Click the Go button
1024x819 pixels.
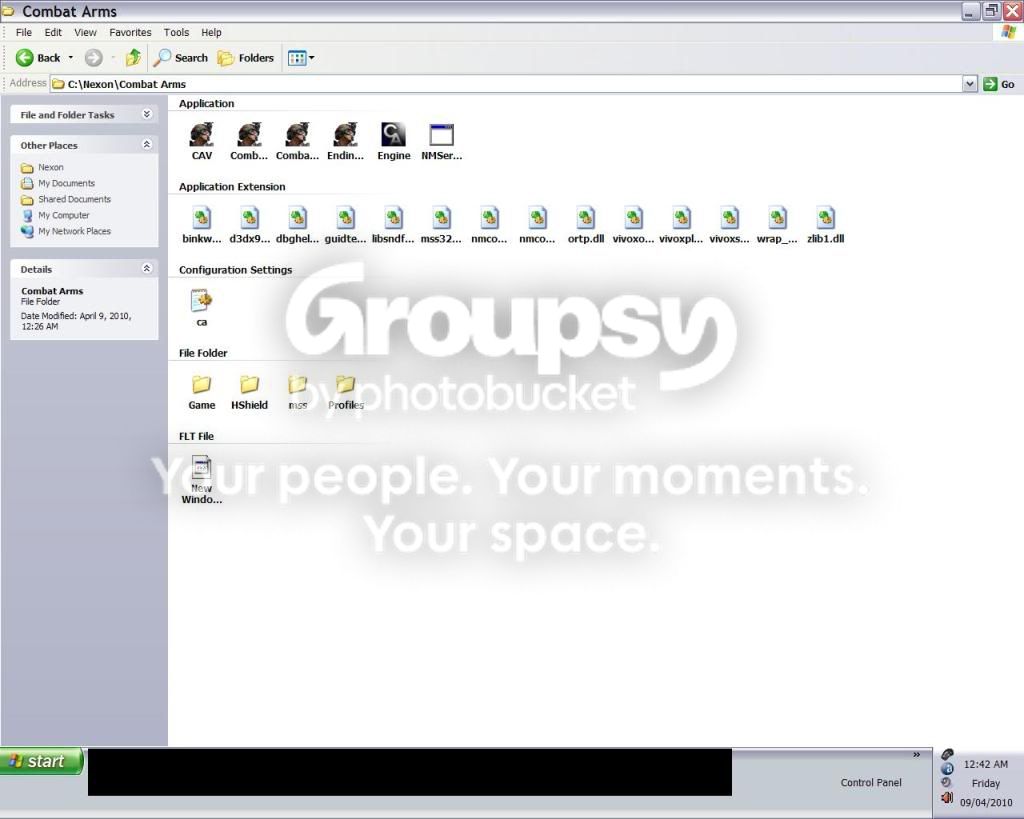pyautogui.click(x=999, y=84)
